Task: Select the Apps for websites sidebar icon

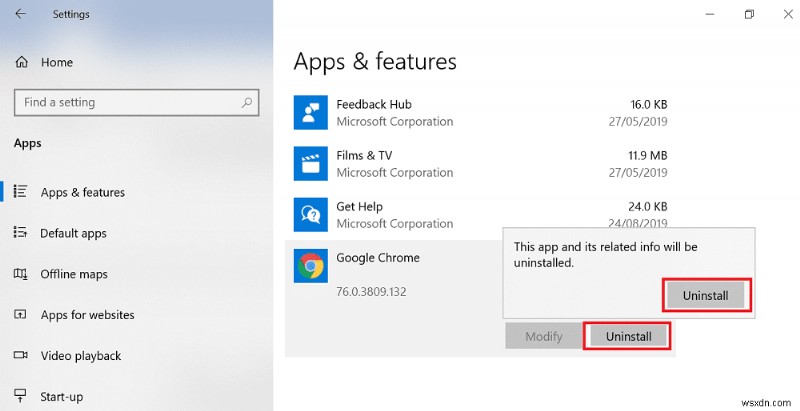Action: coord(20,314)
